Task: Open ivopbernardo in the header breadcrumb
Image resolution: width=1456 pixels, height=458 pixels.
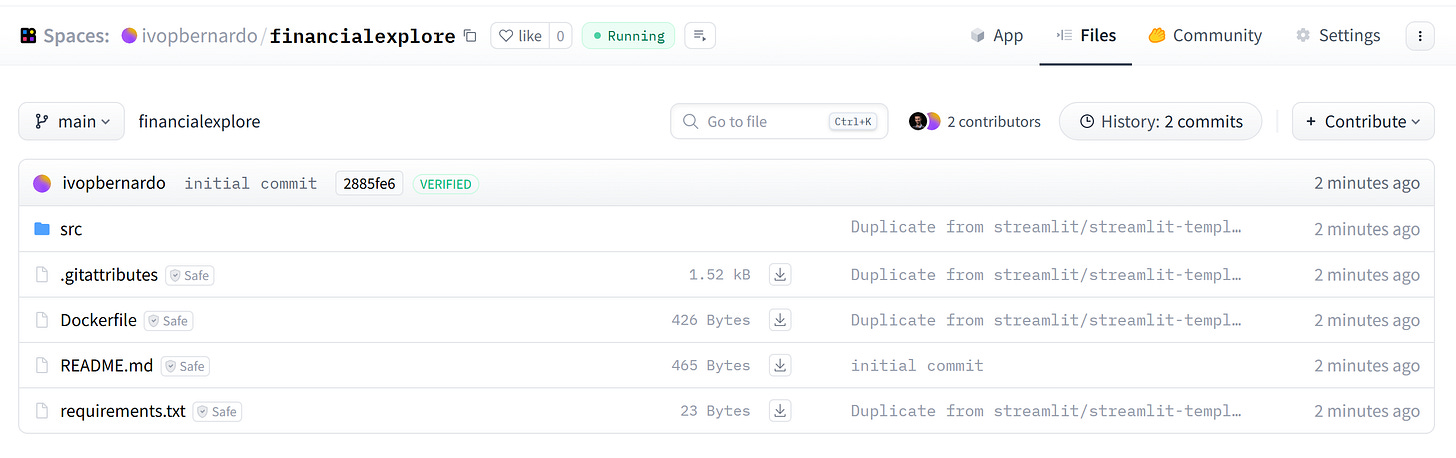Action: point(199,36)
